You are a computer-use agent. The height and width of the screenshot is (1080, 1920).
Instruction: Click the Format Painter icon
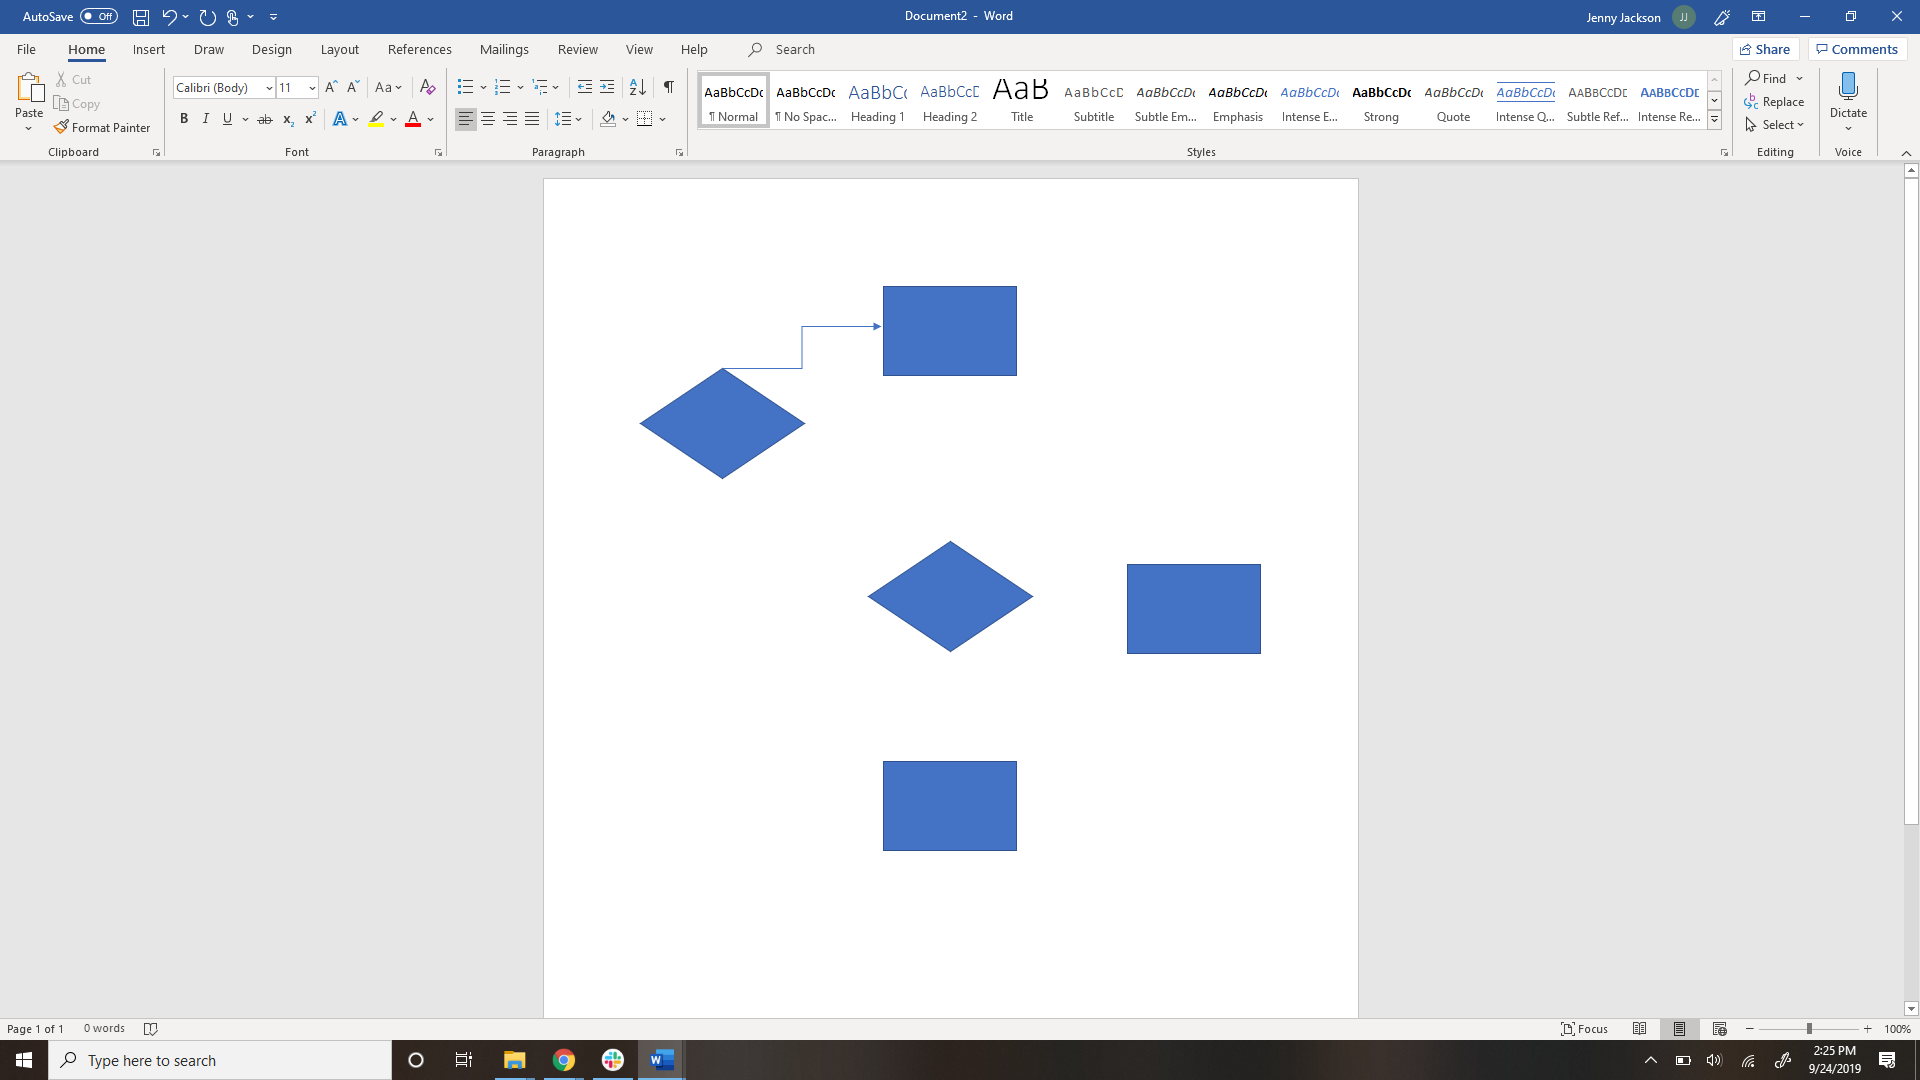pos(102,128)
